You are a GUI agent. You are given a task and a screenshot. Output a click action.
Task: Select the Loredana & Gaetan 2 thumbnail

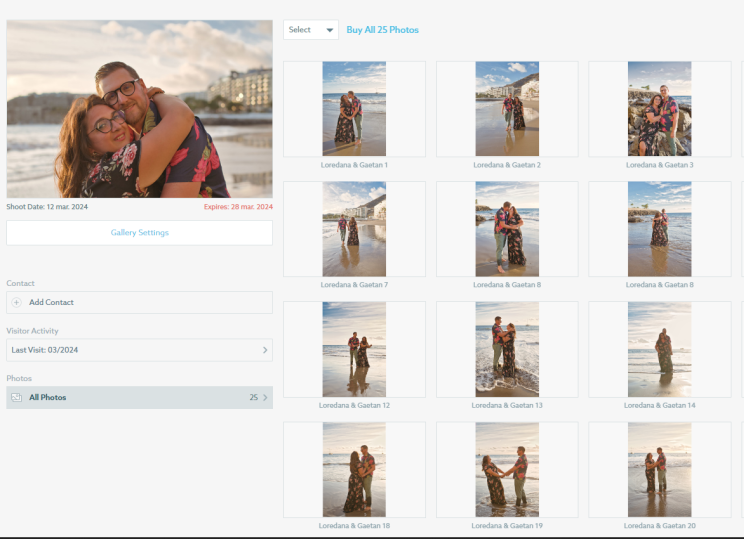coord(507,108)
